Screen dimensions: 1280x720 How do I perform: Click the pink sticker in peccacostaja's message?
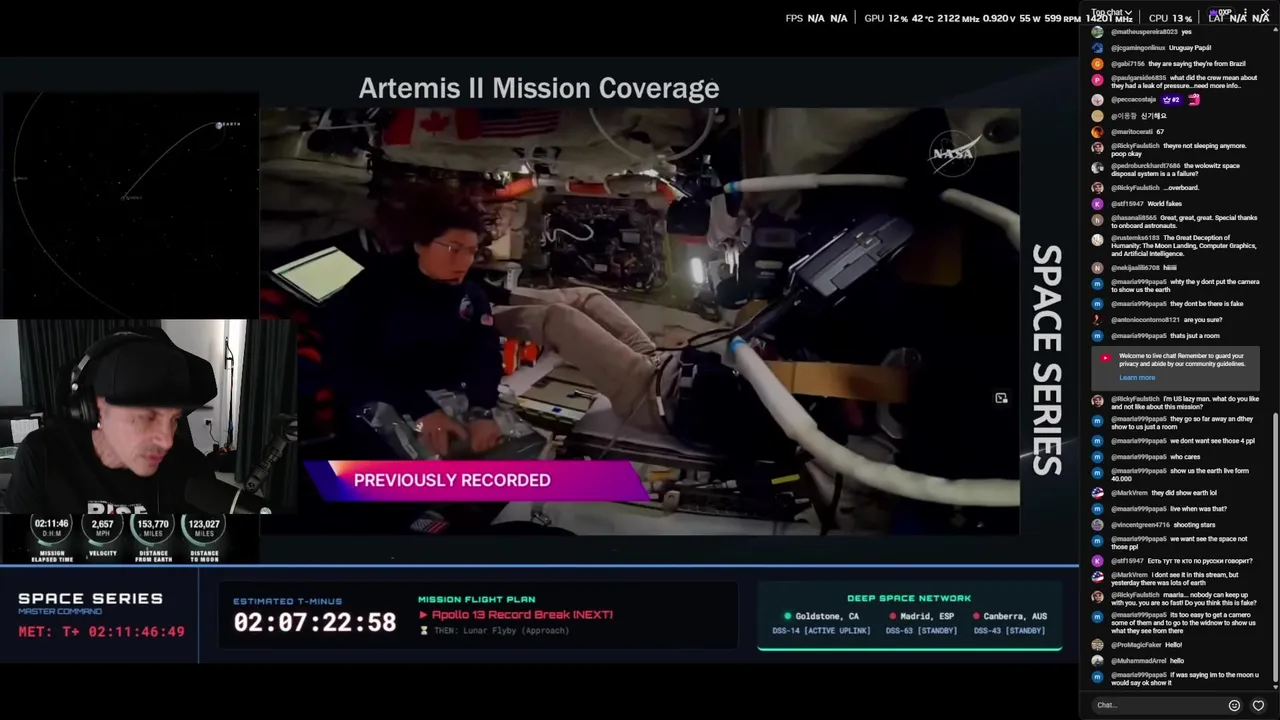pos(1194,100)
